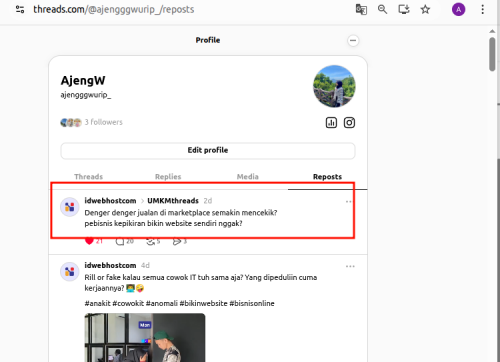The image size is (500, 362).
Task: Switch to the Media tab
Action: [x=248, y=177]
